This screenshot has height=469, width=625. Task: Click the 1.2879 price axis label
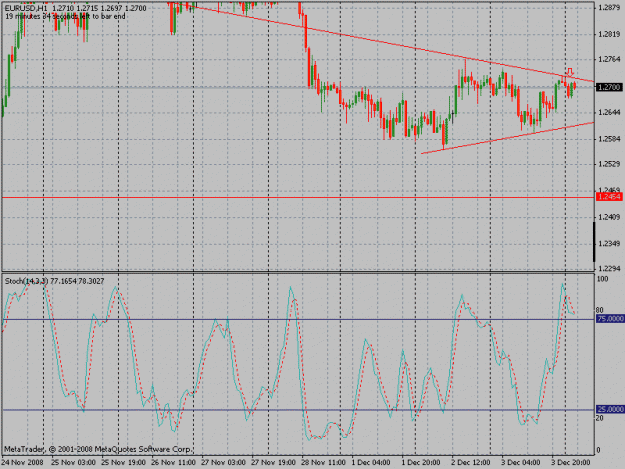[x=609, y=8]
